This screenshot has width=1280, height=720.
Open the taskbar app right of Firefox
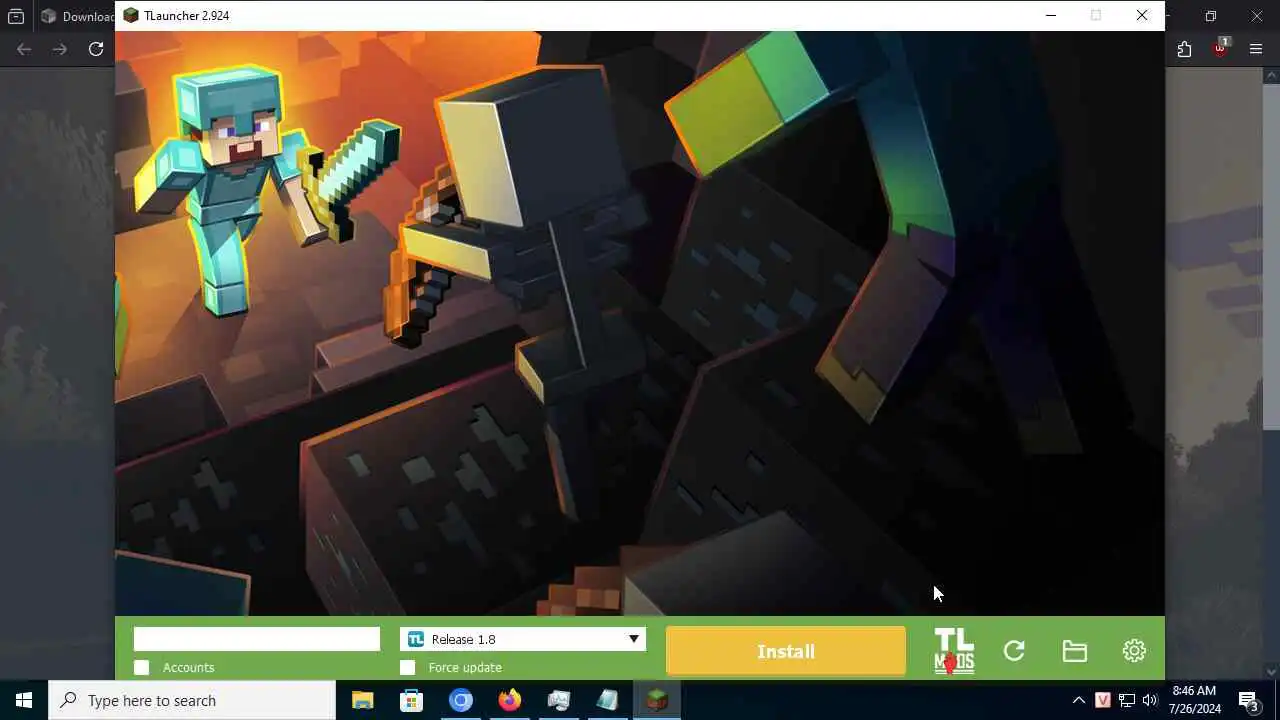558,700
